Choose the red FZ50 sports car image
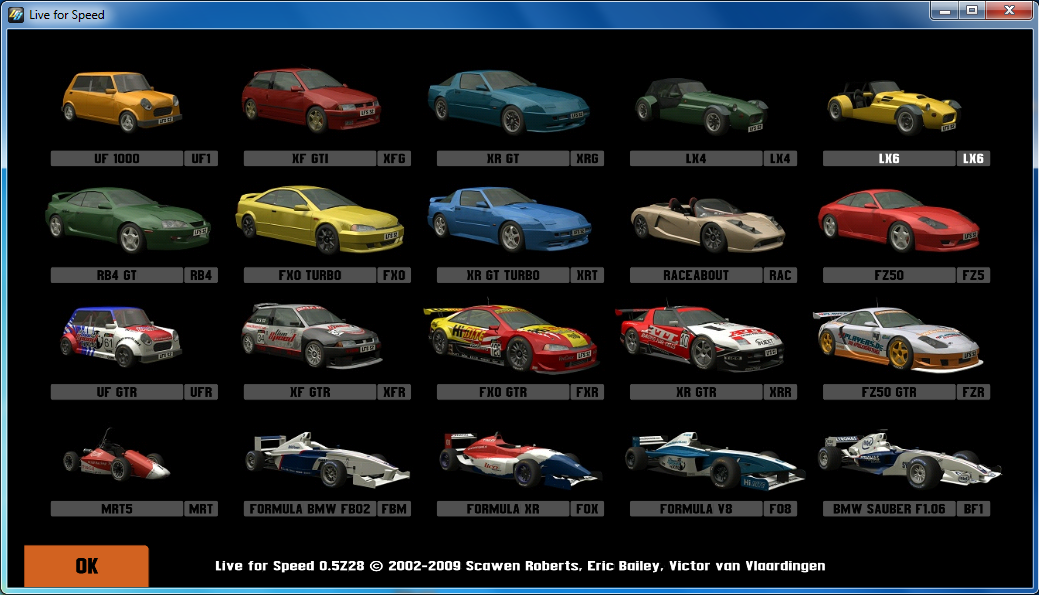1039x595 pixels. click(x=898, y=221)
